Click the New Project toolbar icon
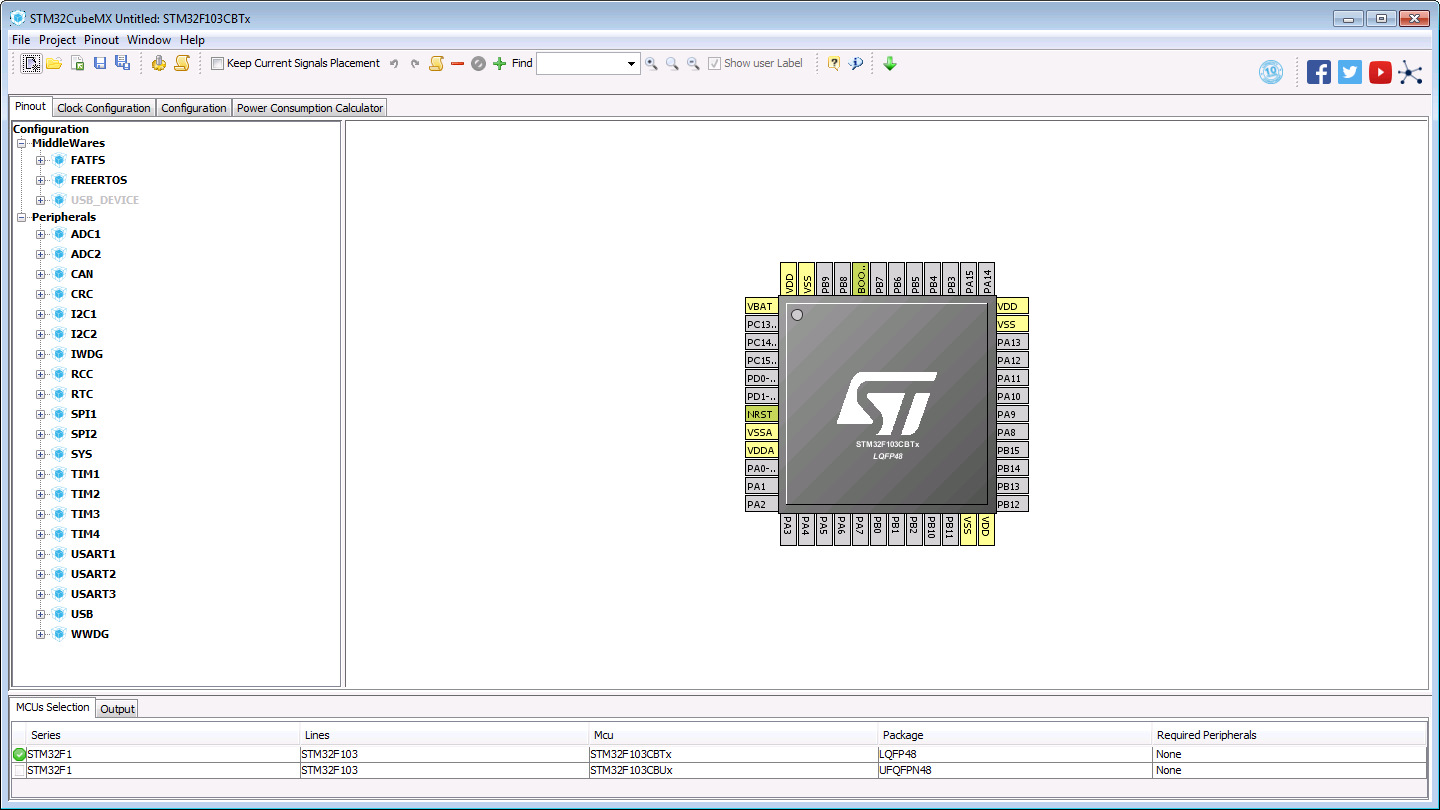 tap(32, 63)
